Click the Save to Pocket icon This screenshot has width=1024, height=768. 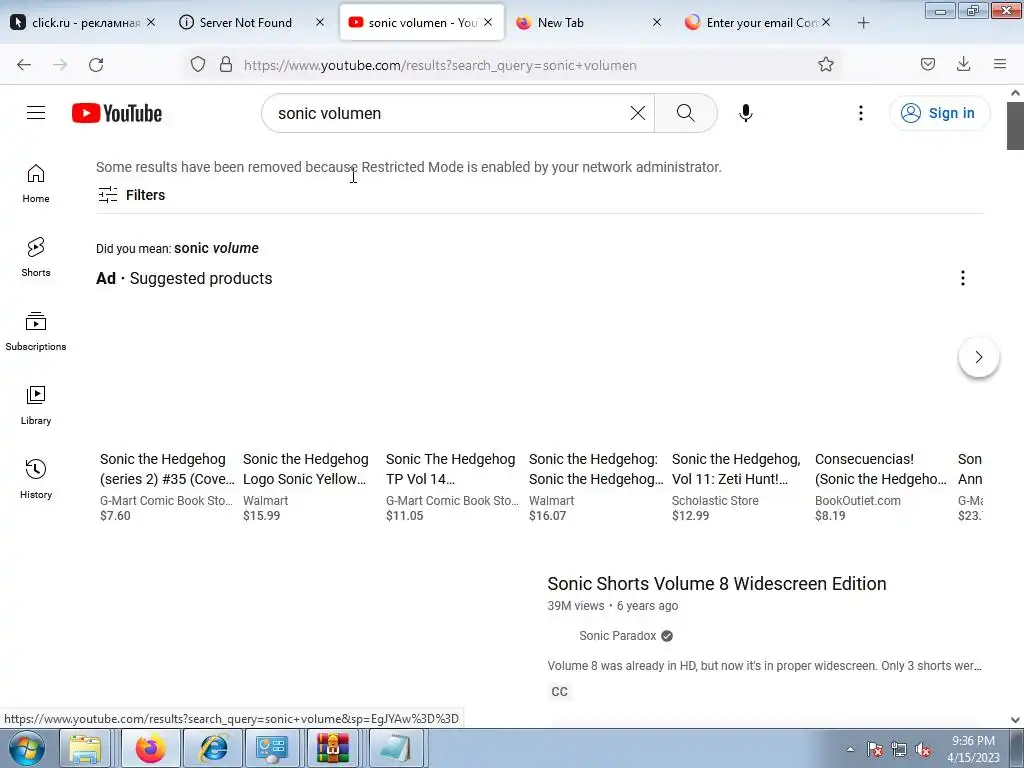pyautogui.click(x=927, y=64)
